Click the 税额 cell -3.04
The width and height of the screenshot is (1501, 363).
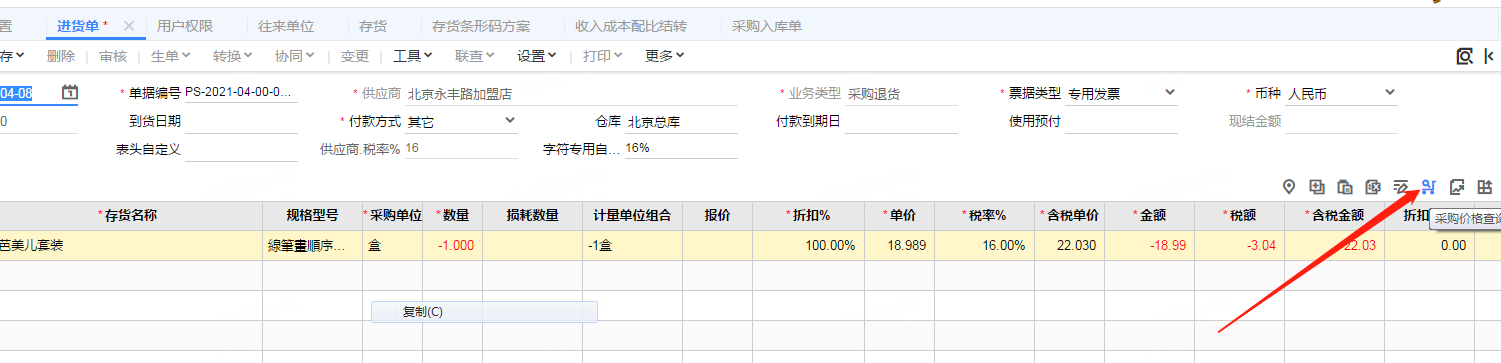pos(1240,246)
